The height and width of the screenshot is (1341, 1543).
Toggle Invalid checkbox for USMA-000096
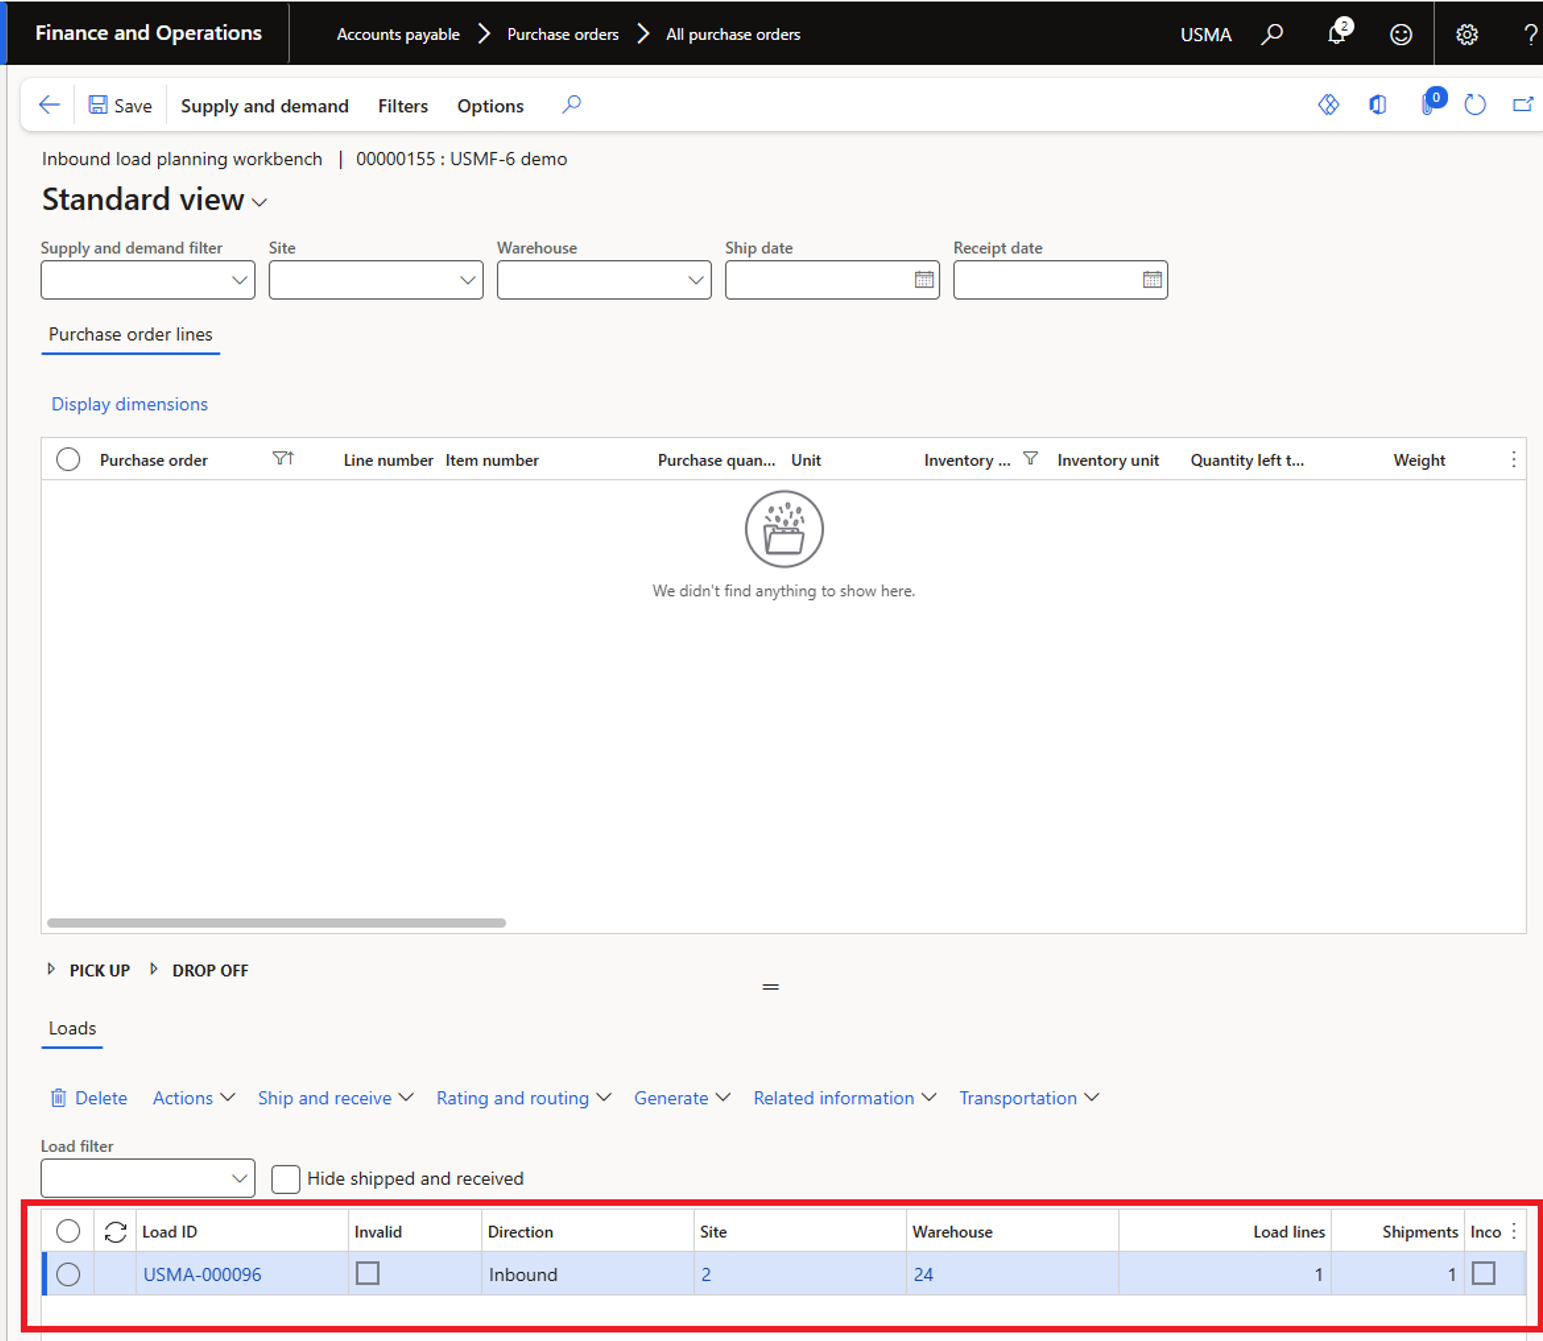pos(368,1273)
